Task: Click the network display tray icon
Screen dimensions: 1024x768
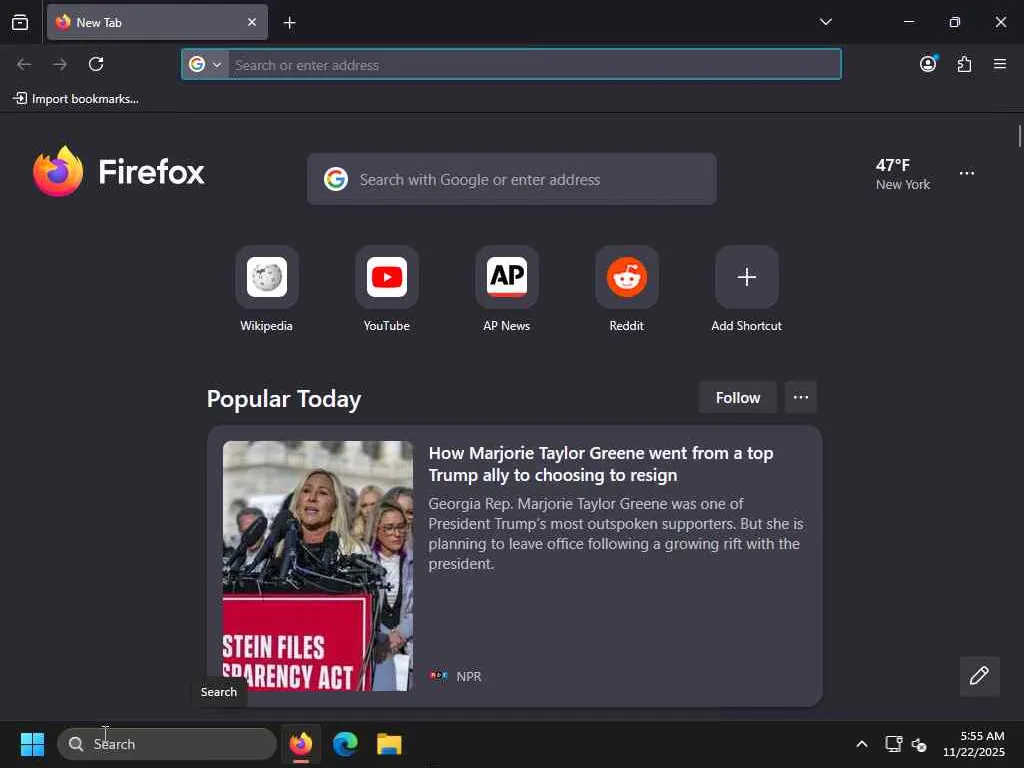Action: tap(893, 744)
